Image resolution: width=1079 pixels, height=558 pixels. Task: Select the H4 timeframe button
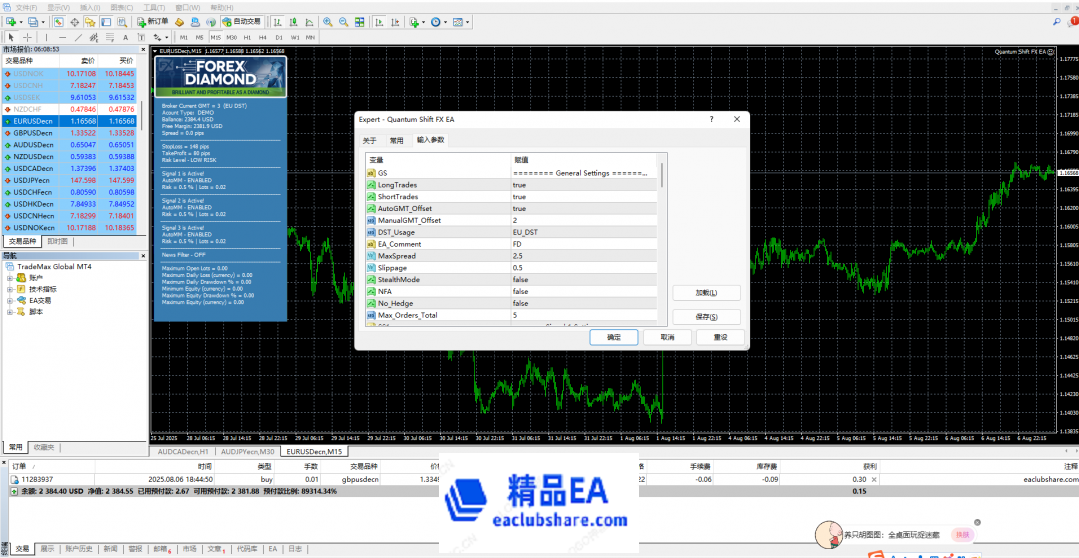coord(263,37)
